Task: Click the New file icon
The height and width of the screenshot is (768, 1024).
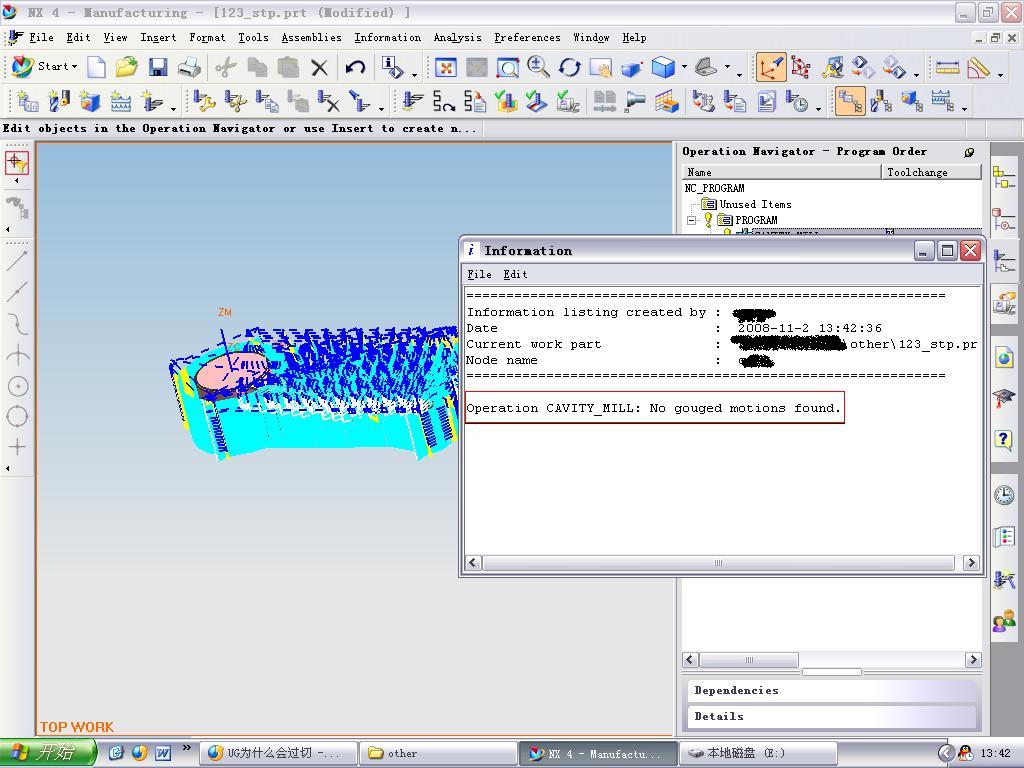Action: pyautogui.click(x=97, y=67)
